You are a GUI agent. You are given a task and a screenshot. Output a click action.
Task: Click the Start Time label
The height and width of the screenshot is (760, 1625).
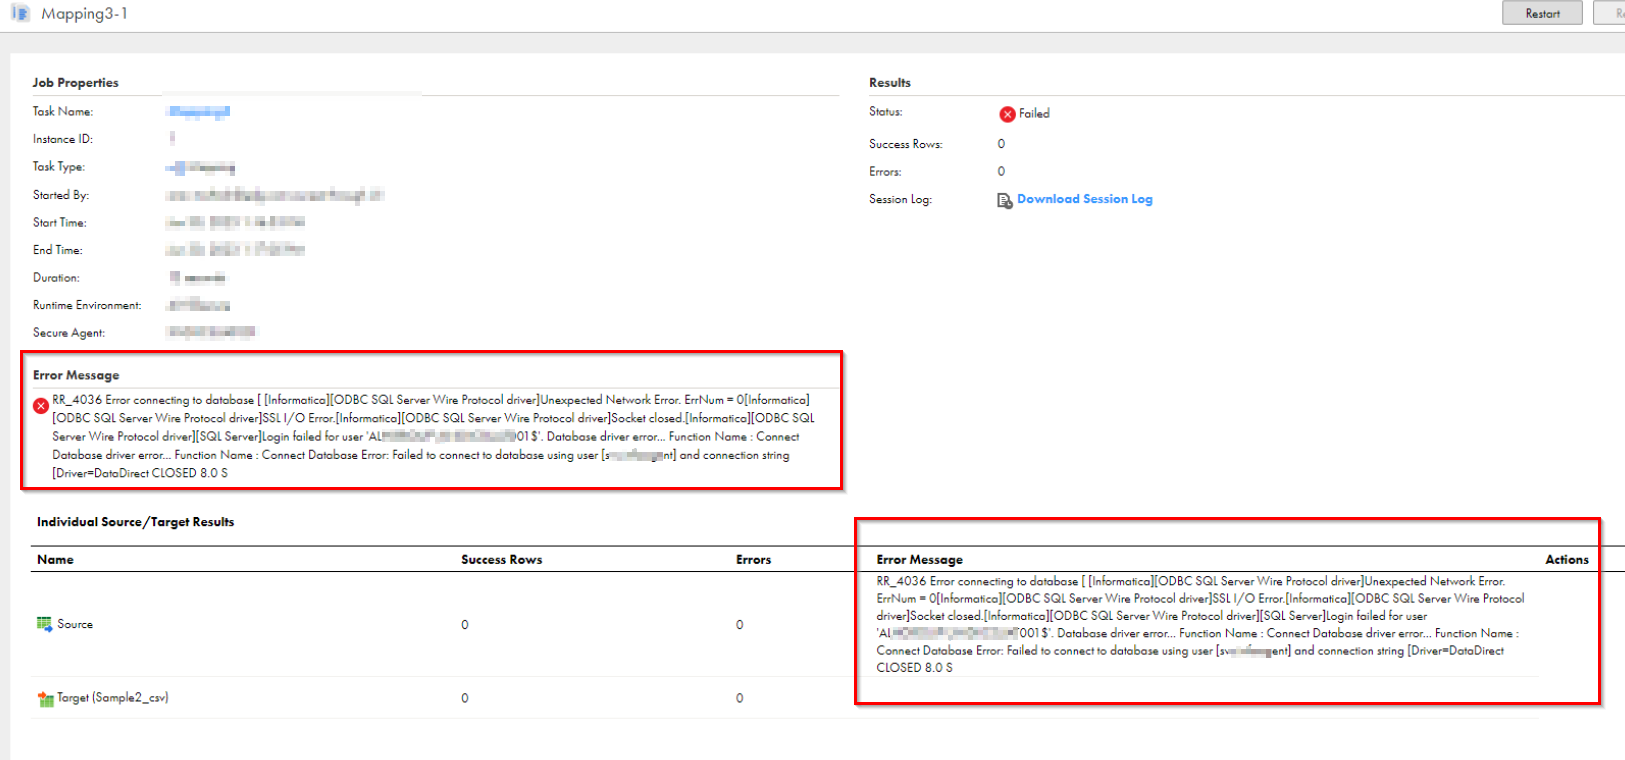[x=59, y=222]
